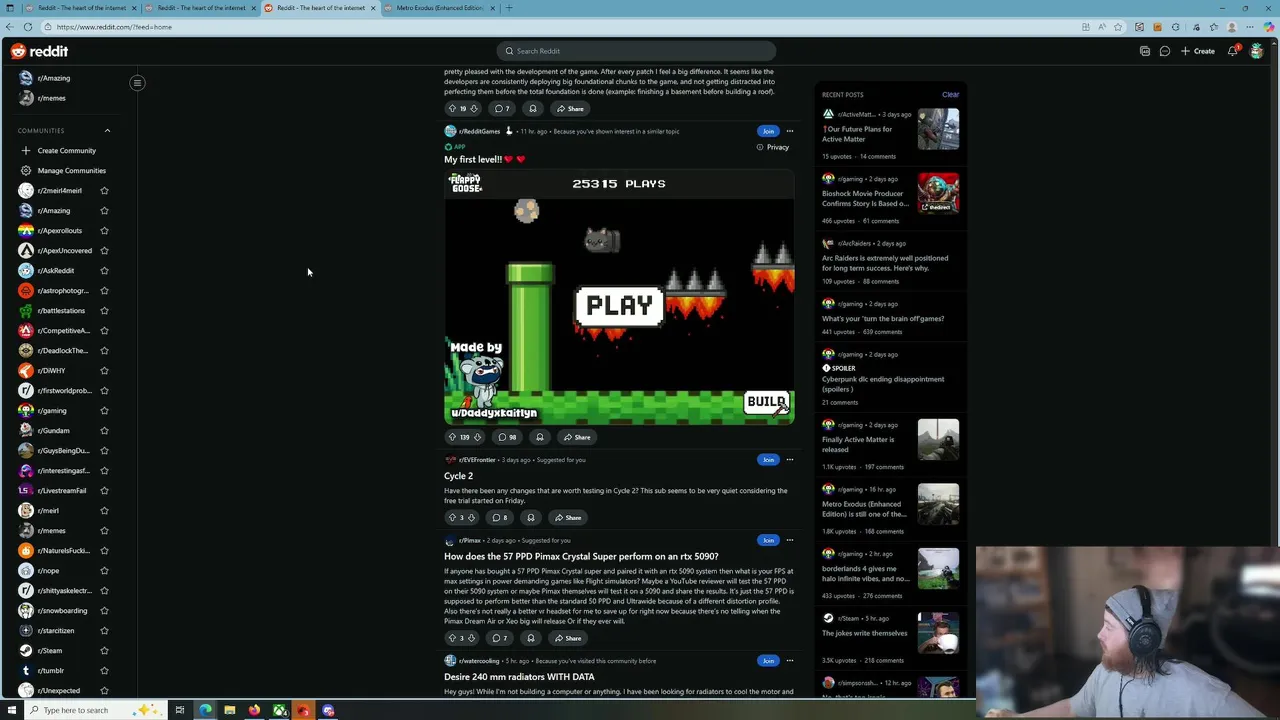The image size is (1280, 720).
Task: Click Create post button in header
Action: (1198, 51)
